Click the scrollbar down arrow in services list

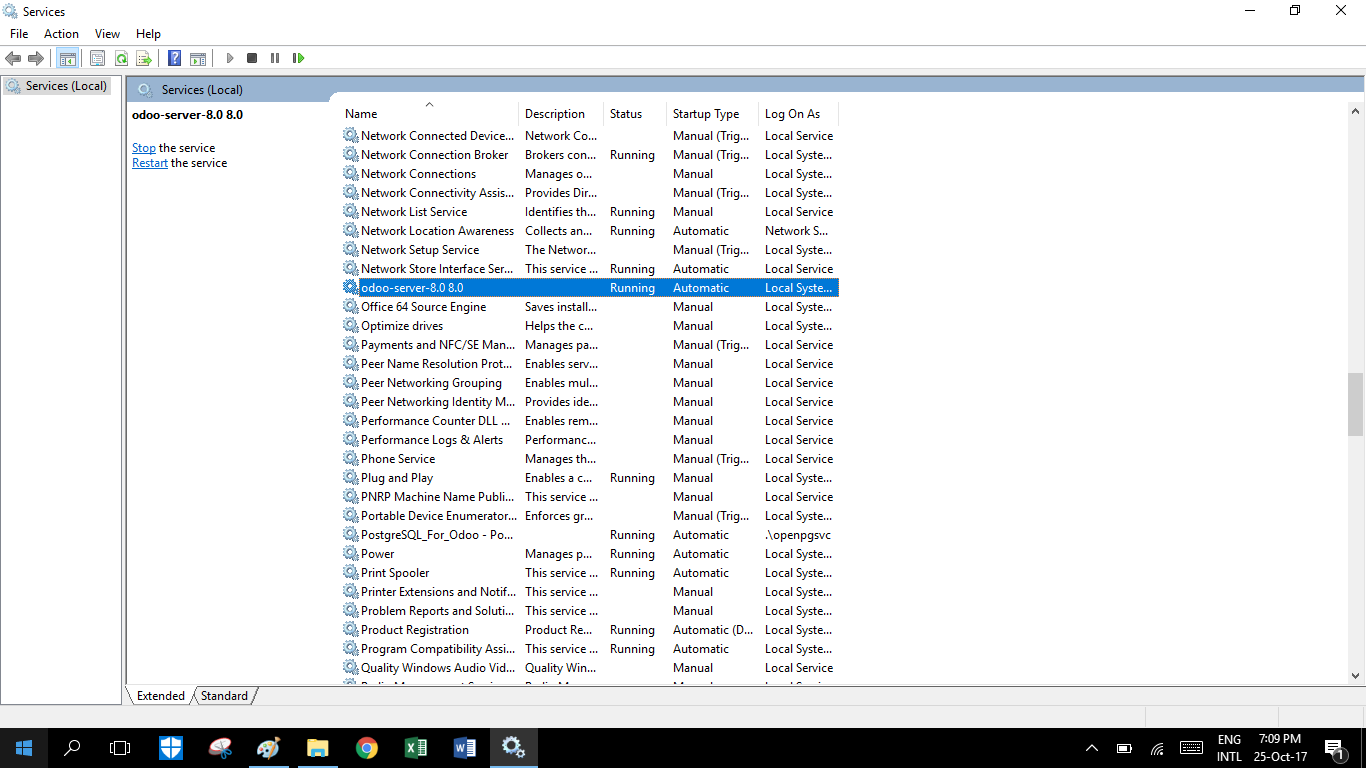point(1356,676)
